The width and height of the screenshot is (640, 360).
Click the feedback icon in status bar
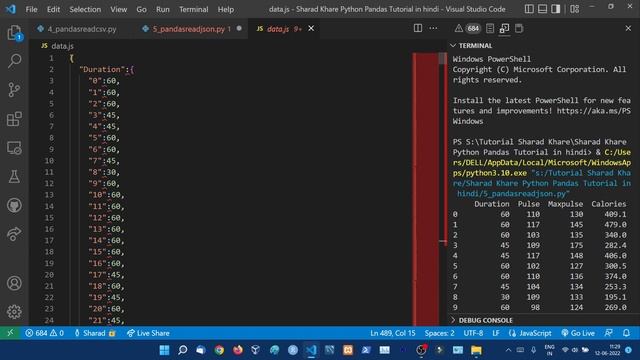pyautogui.click(x=608, y=333)
